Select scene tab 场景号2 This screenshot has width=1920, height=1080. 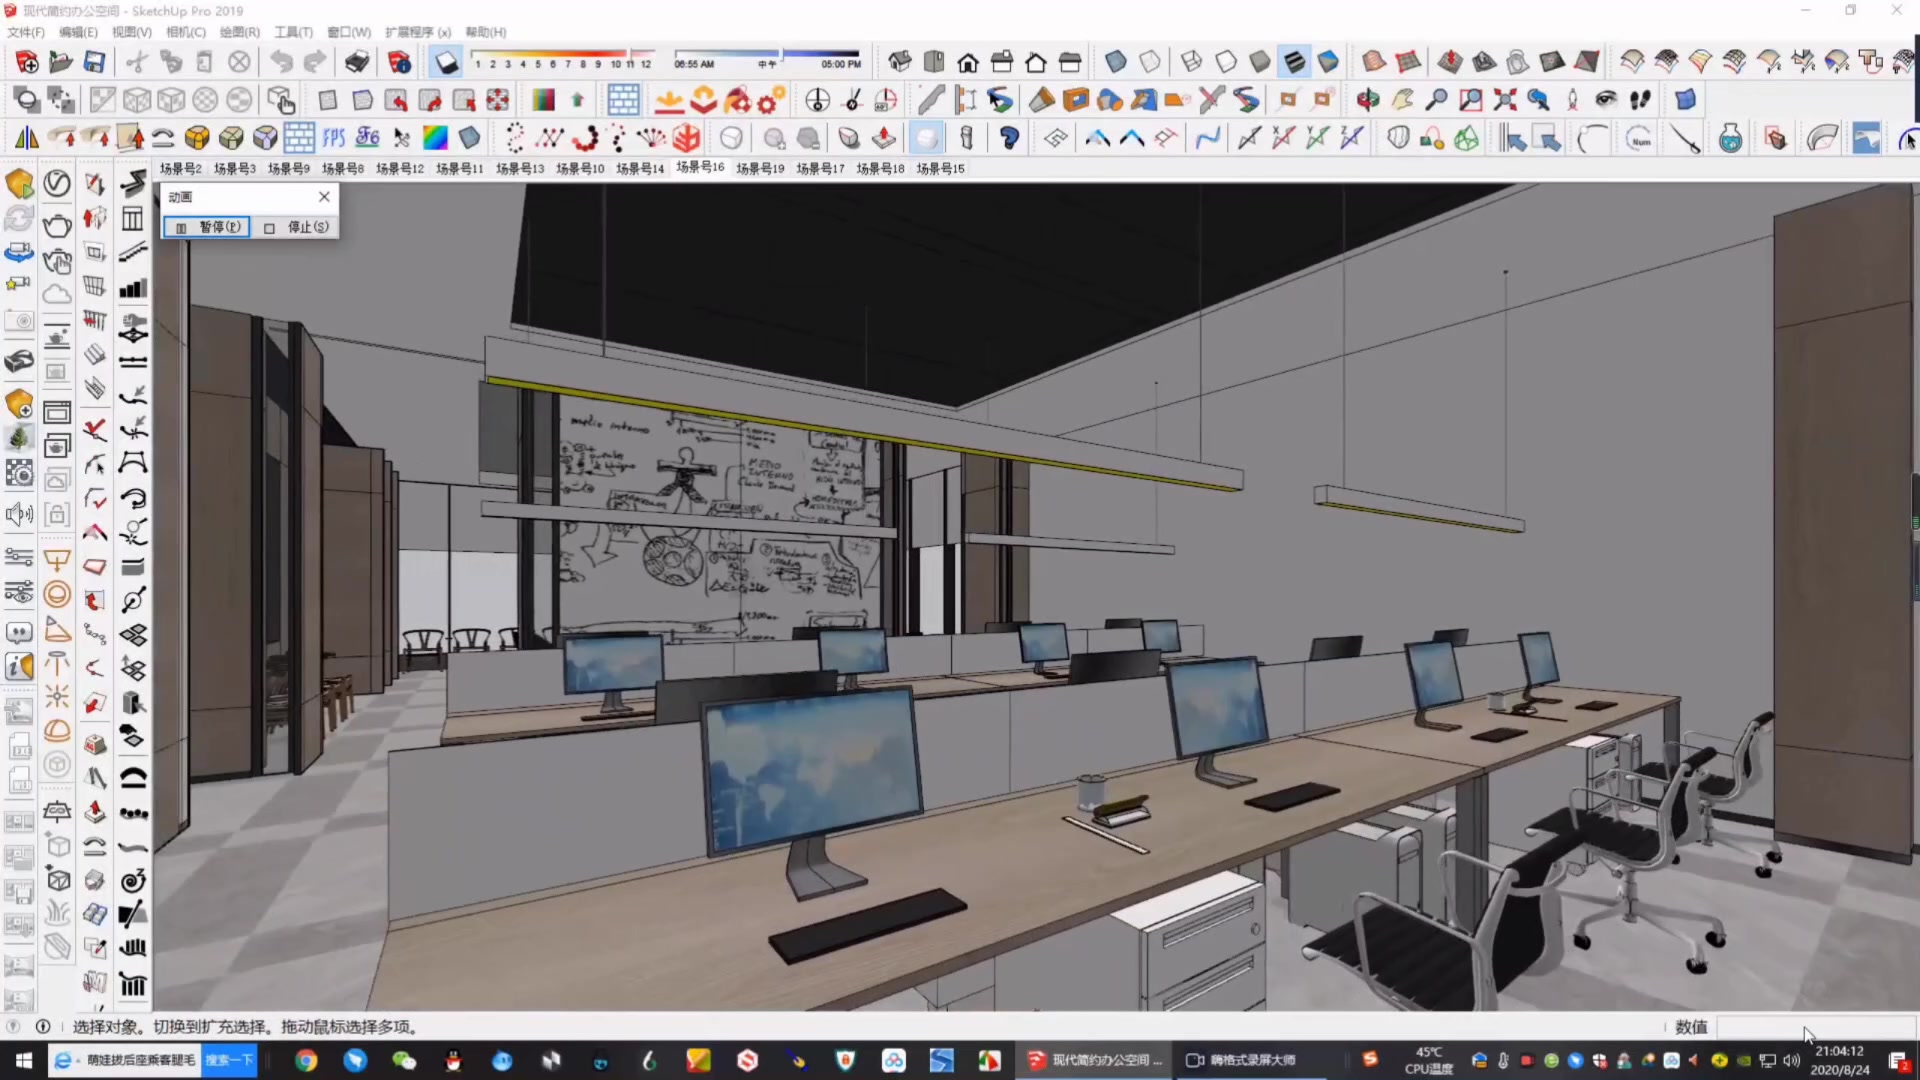(181, 168)
